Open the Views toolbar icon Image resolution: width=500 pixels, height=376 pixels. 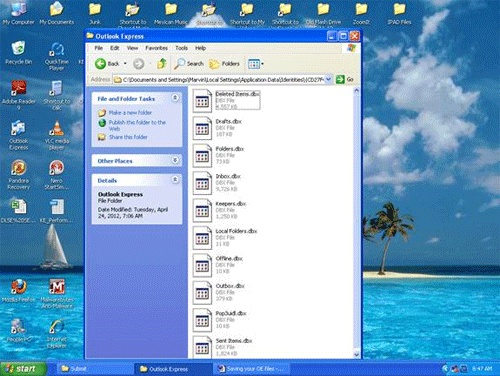tap(255, 63)
